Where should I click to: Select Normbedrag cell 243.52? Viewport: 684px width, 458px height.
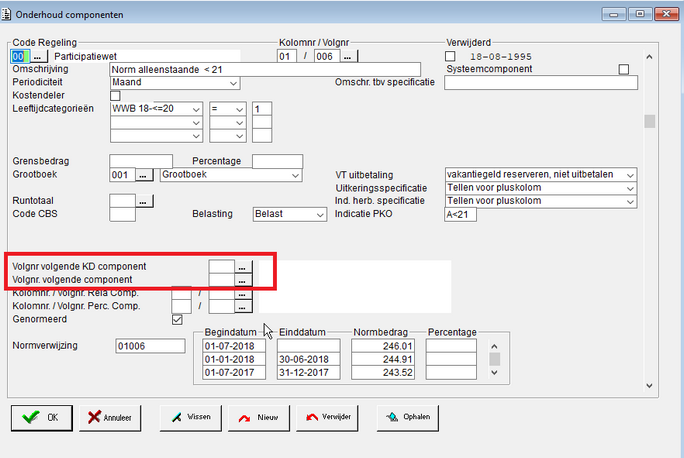click(383, 373)
